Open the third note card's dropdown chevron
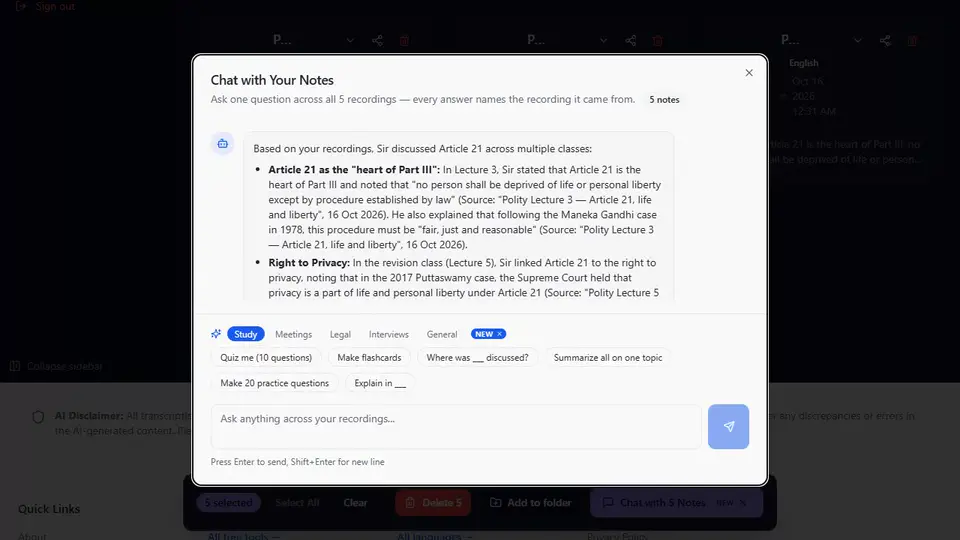 pos(858,40)
